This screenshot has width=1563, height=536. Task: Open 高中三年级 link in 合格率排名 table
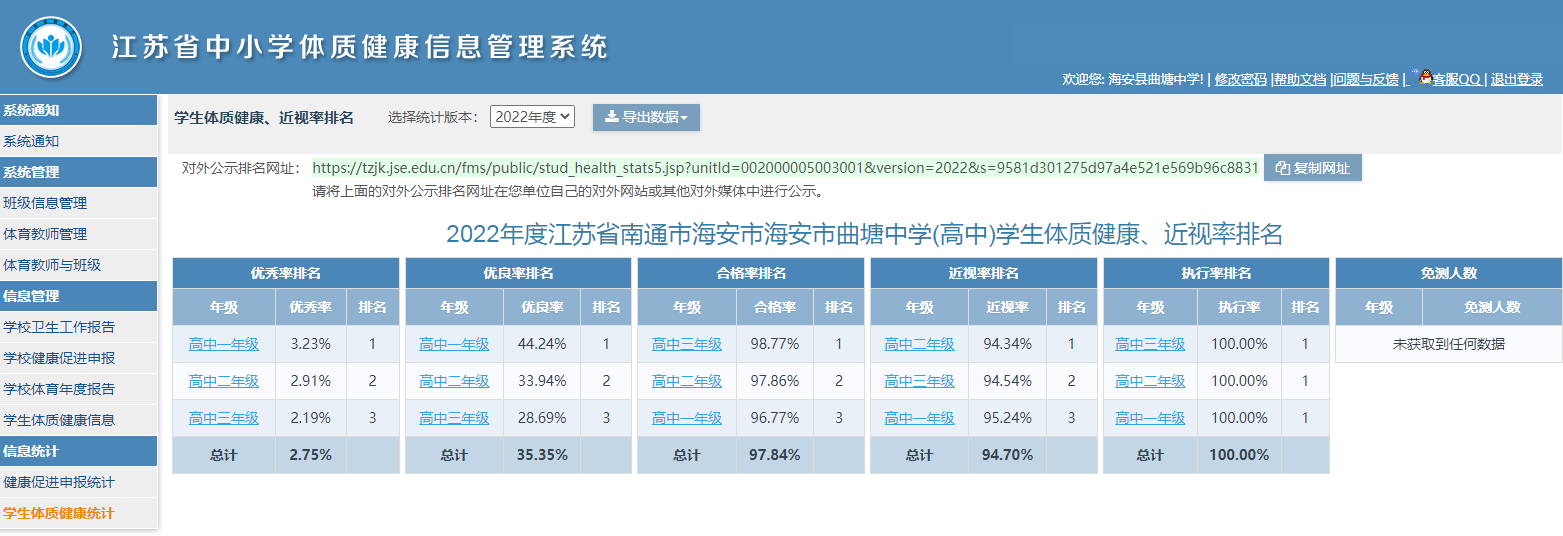click(x=687, y=344)
